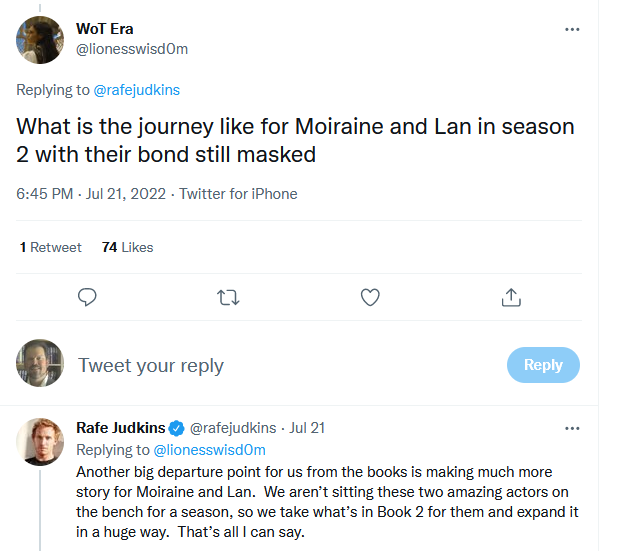Open Rafe Judkins reply more options
Viewport: 617px width, 551px height.
572,428
